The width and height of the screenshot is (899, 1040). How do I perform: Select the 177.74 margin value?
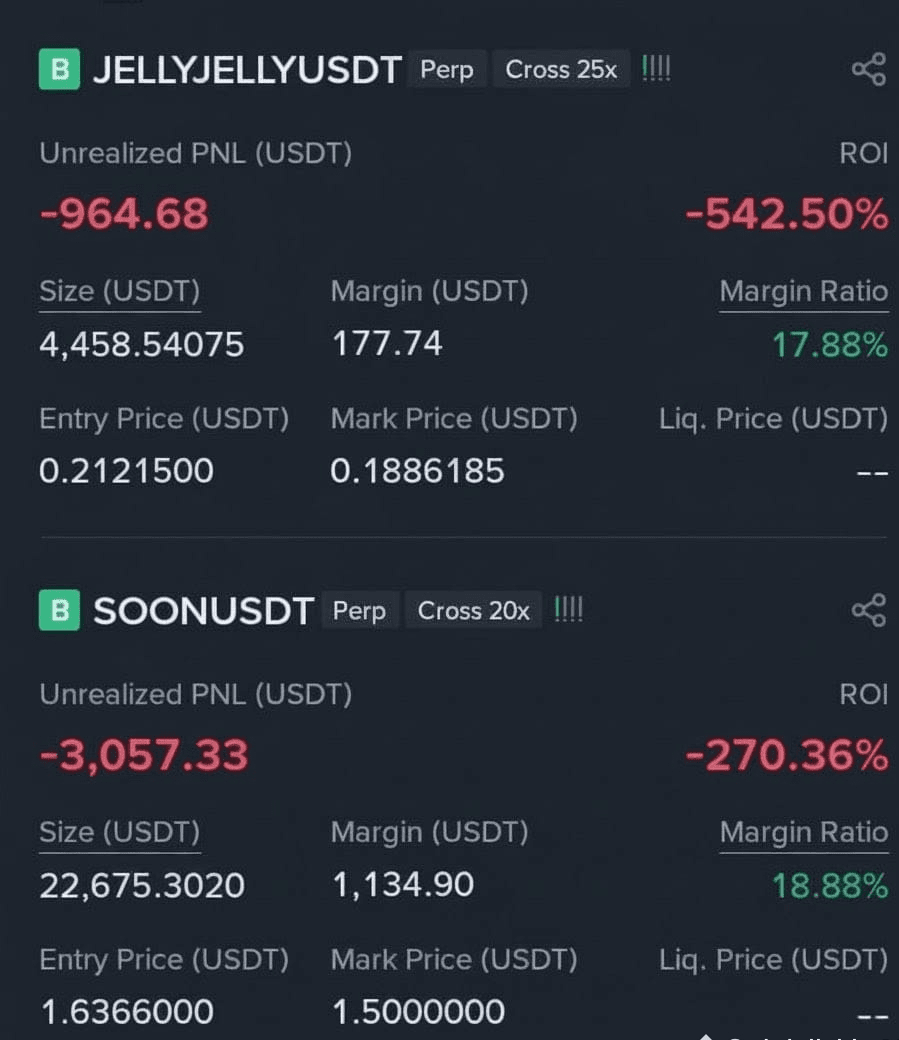pos(387,344)
